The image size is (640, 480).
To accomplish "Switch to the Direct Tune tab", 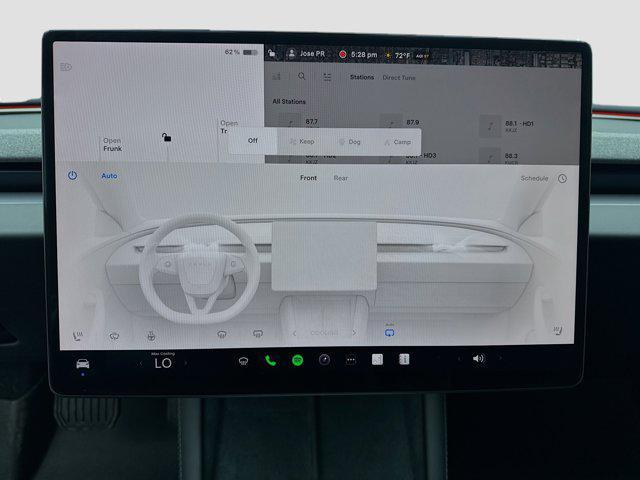I will (399, 78).
